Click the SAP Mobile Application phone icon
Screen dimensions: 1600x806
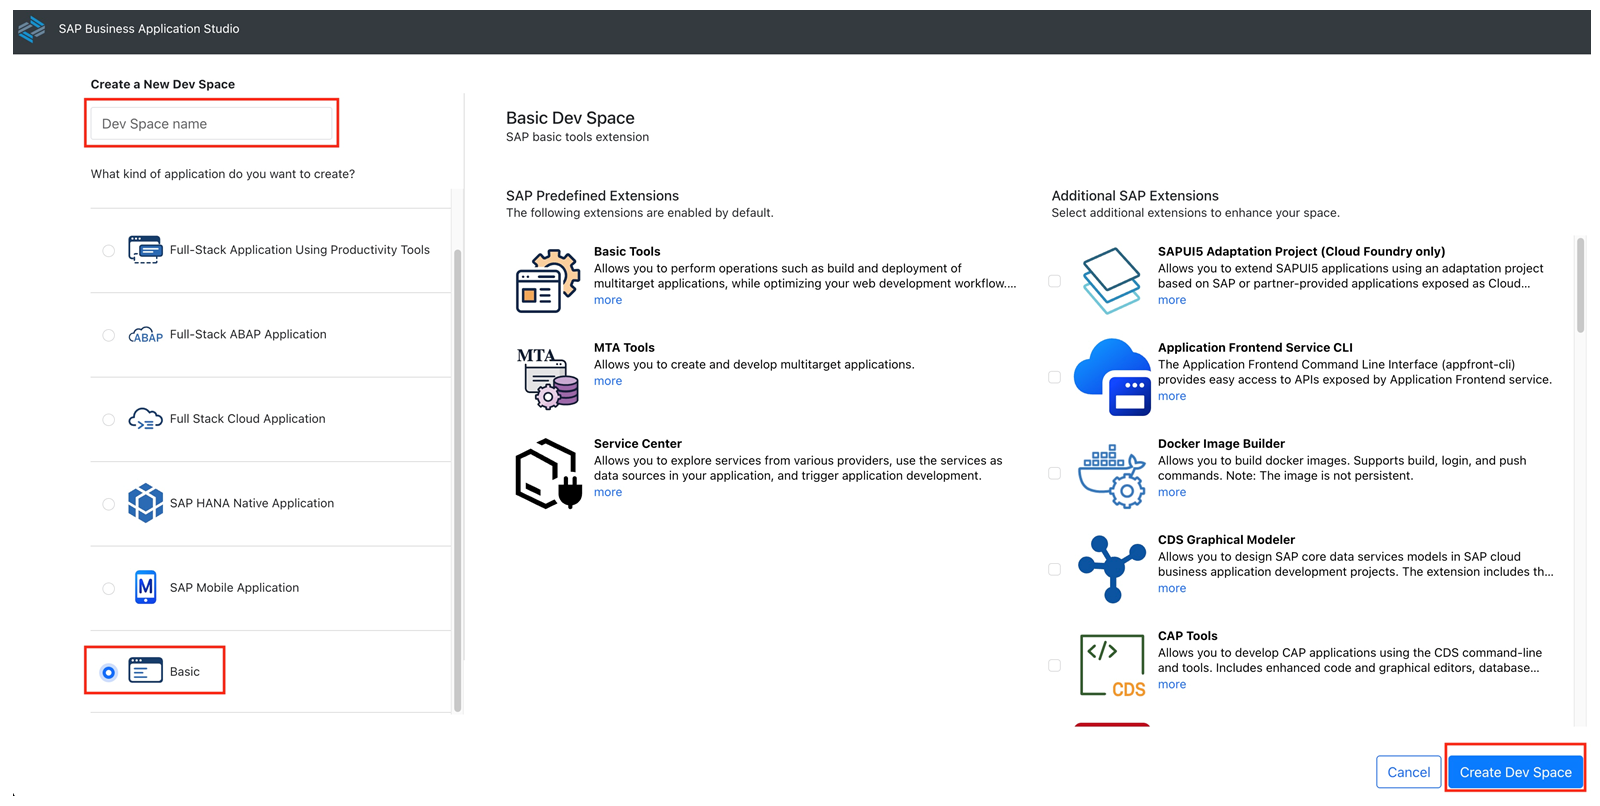pos(145,587)
